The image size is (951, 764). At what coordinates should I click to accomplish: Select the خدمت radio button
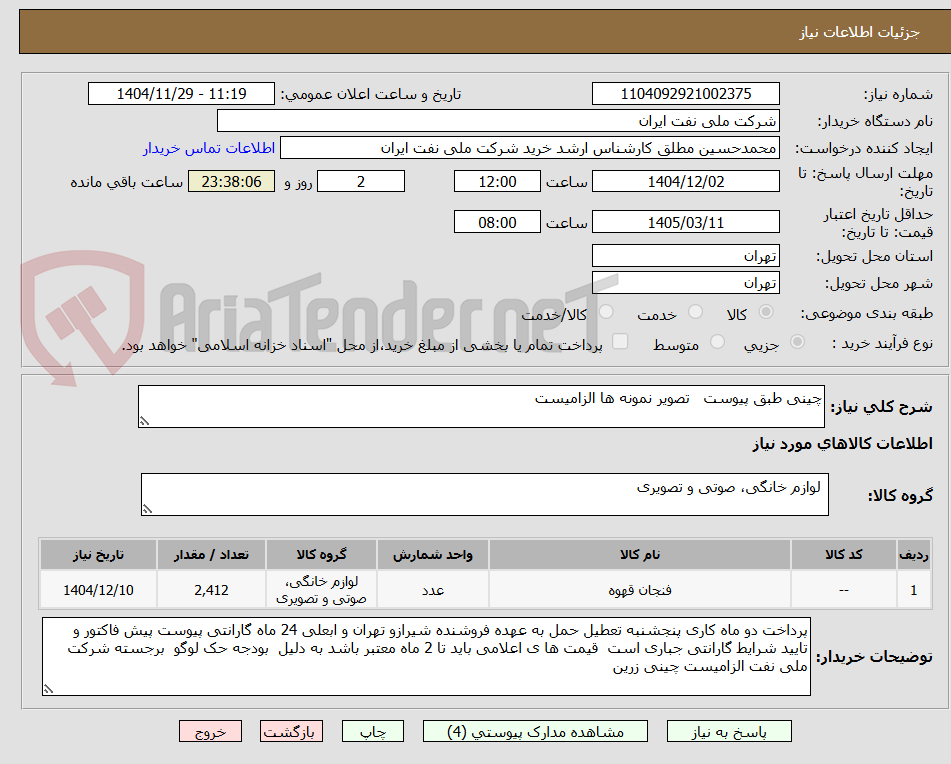click(x=695, y=312)
